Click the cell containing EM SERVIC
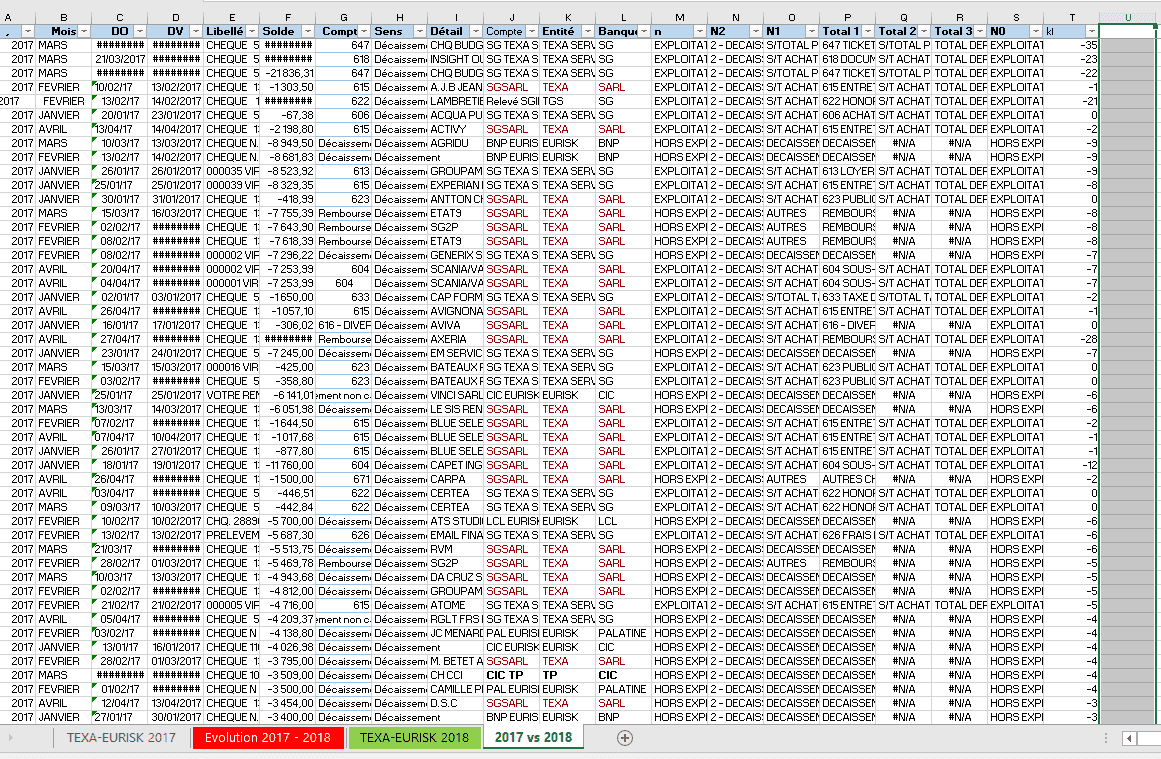The width and height of the screenshot is (1161, 759). click(455, 353)
